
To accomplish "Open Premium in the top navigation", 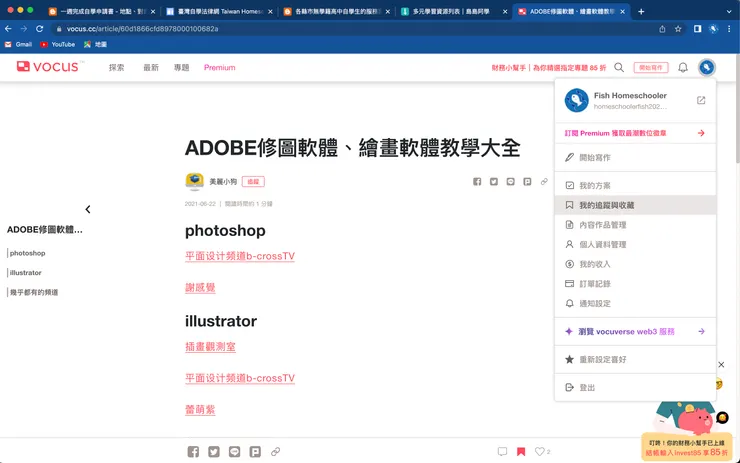I will pyautogui.click(x=219, y=67).
